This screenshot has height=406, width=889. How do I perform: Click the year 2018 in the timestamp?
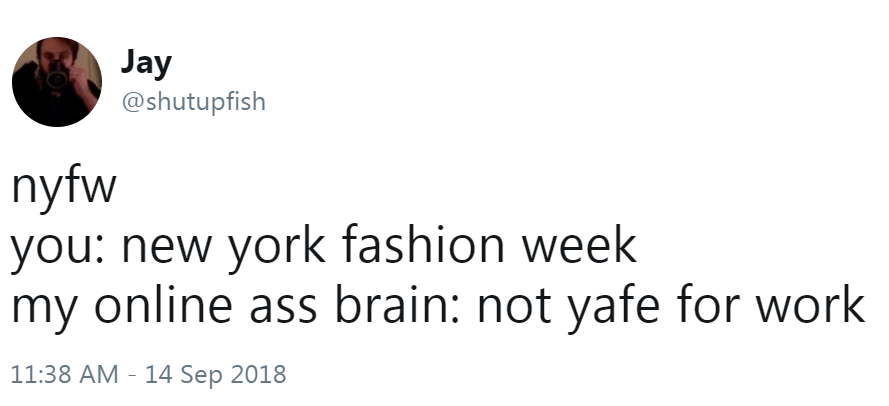click(x=258, y=376)
